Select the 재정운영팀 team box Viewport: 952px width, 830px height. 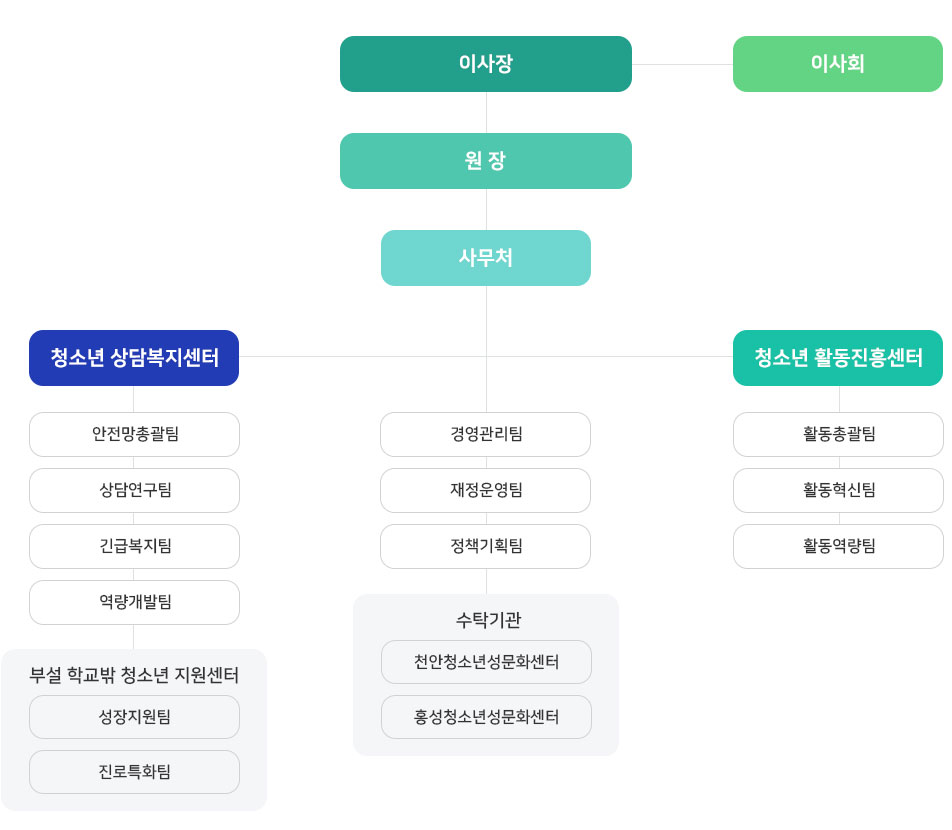(x=486, y=490)
